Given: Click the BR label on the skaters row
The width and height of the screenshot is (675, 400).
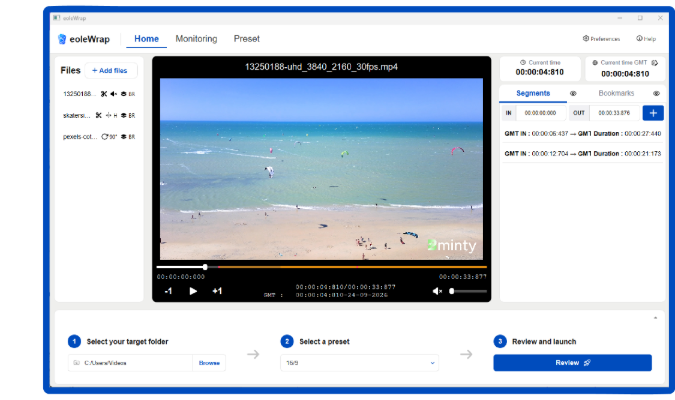Looking at the screenshot, I should click(132, 116).
